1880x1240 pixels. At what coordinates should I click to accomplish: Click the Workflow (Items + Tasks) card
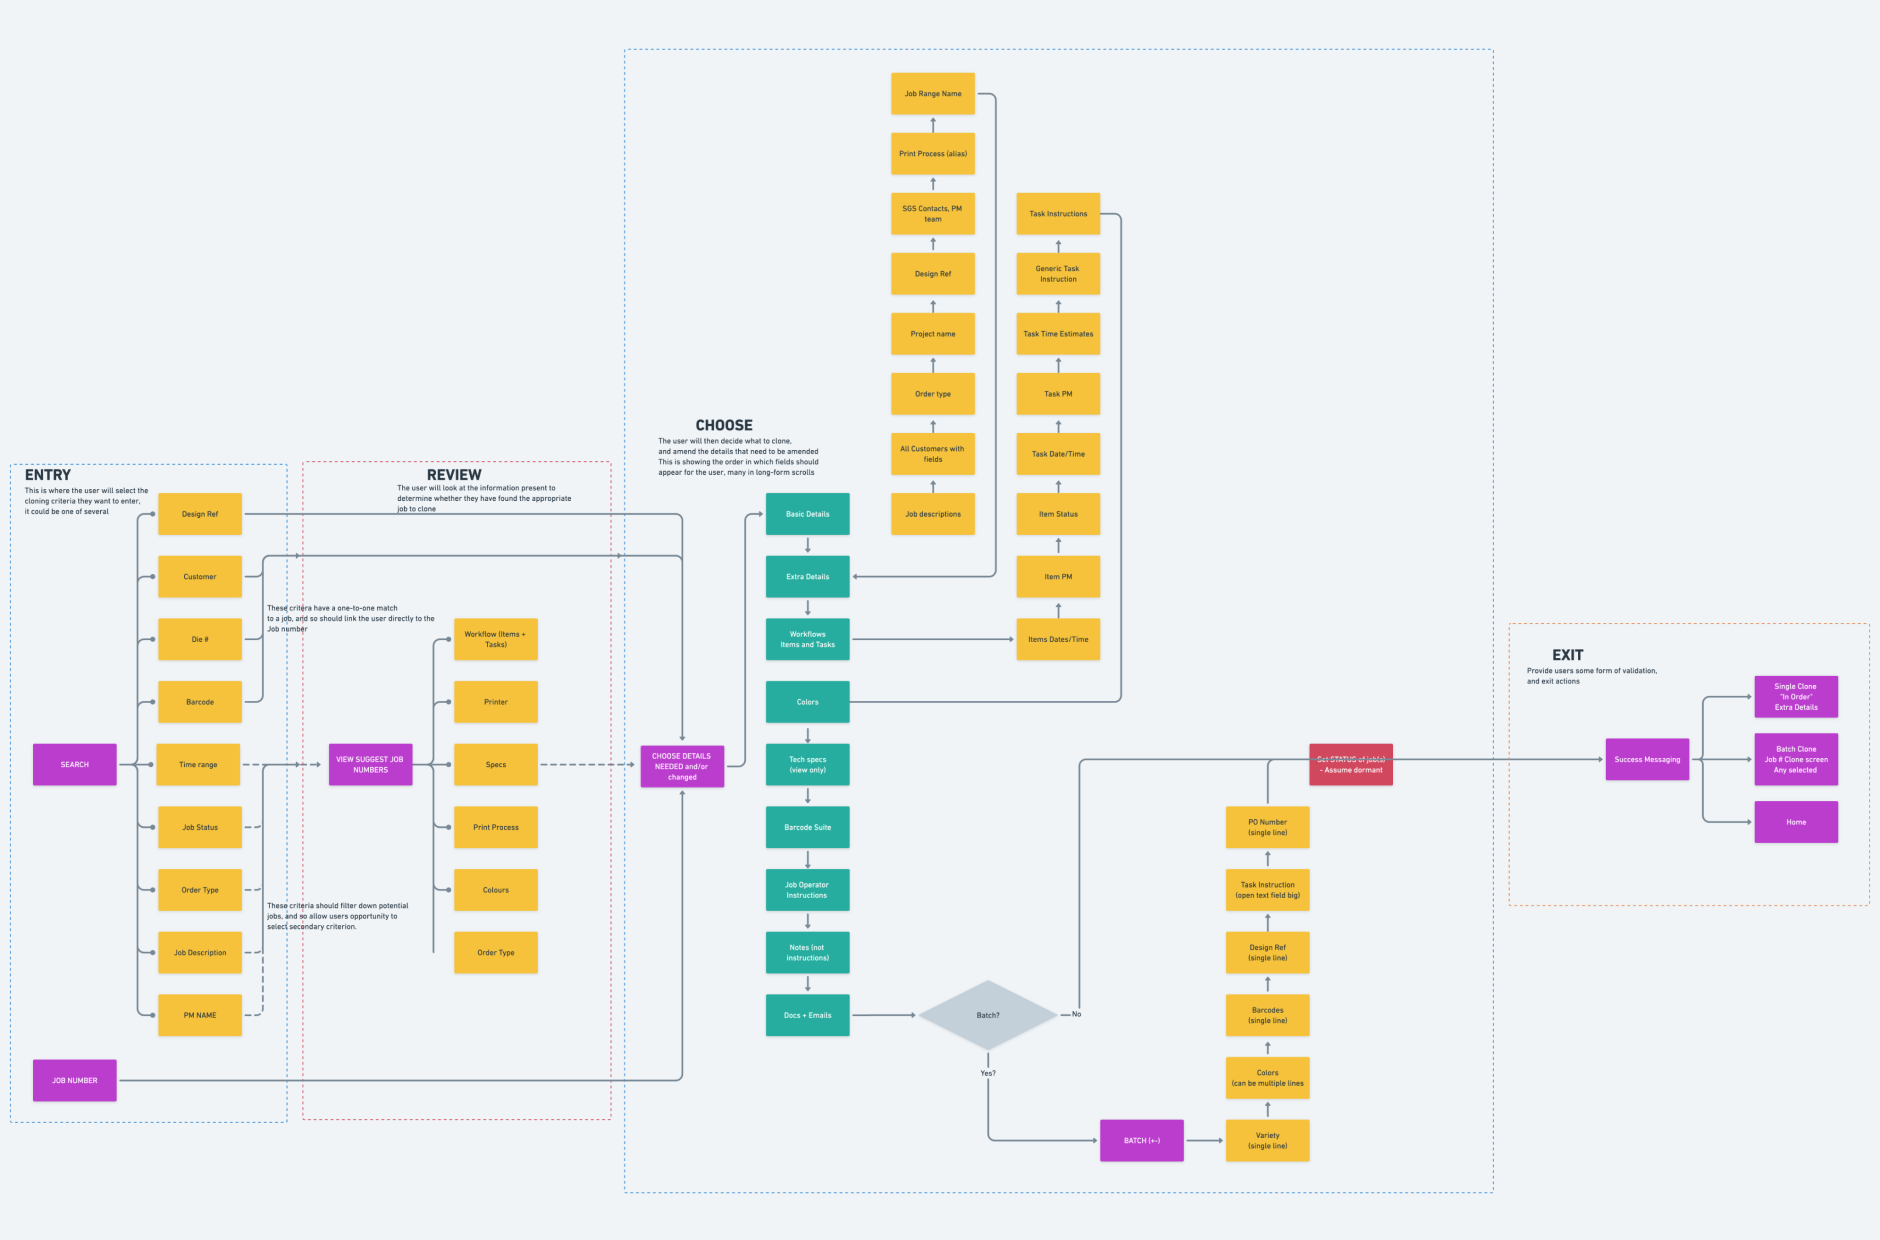tap(495, 638)
